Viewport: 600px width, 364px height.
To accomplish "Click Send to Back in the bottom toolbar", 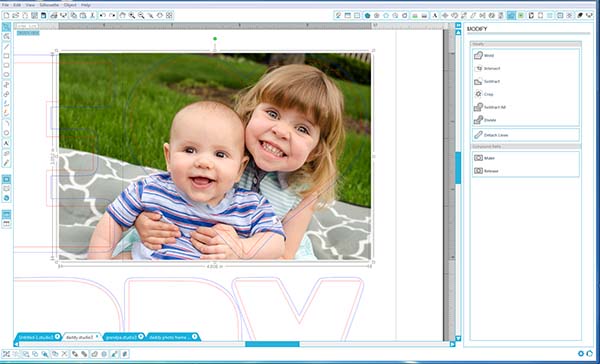I will 84,354.
